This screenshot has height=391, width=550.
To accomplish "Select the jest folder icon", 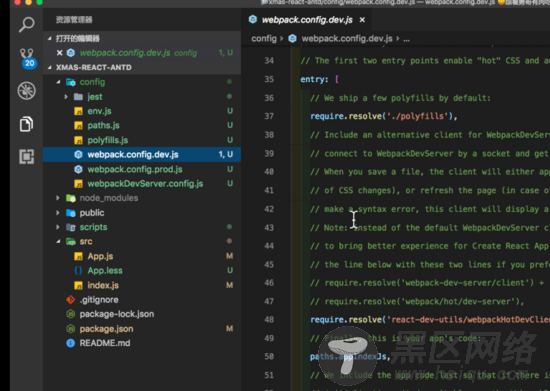I will tap(79, 97).
